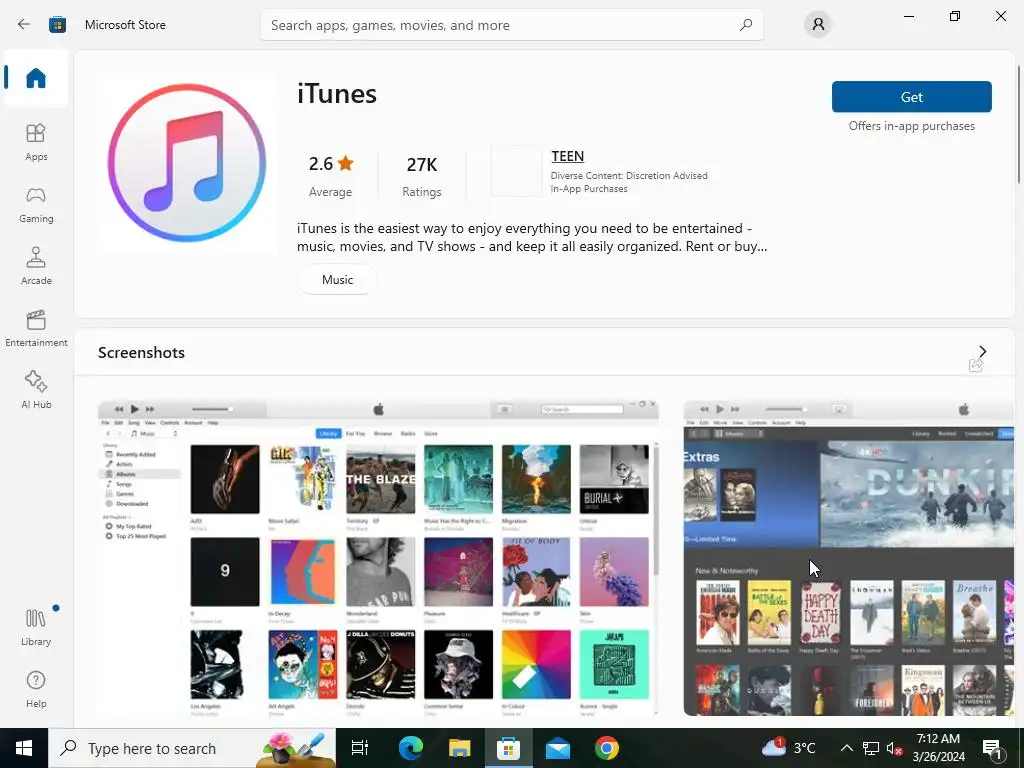
Task: Show hidden system tray icons
Action: click(846, 748)
